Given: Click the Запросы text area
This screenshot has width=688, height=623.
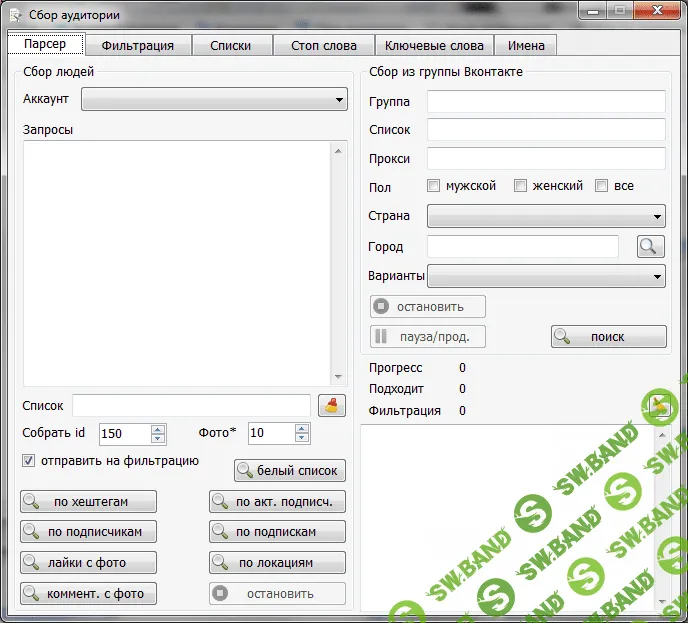Looking at the screenshot, I should click(178, 263).
